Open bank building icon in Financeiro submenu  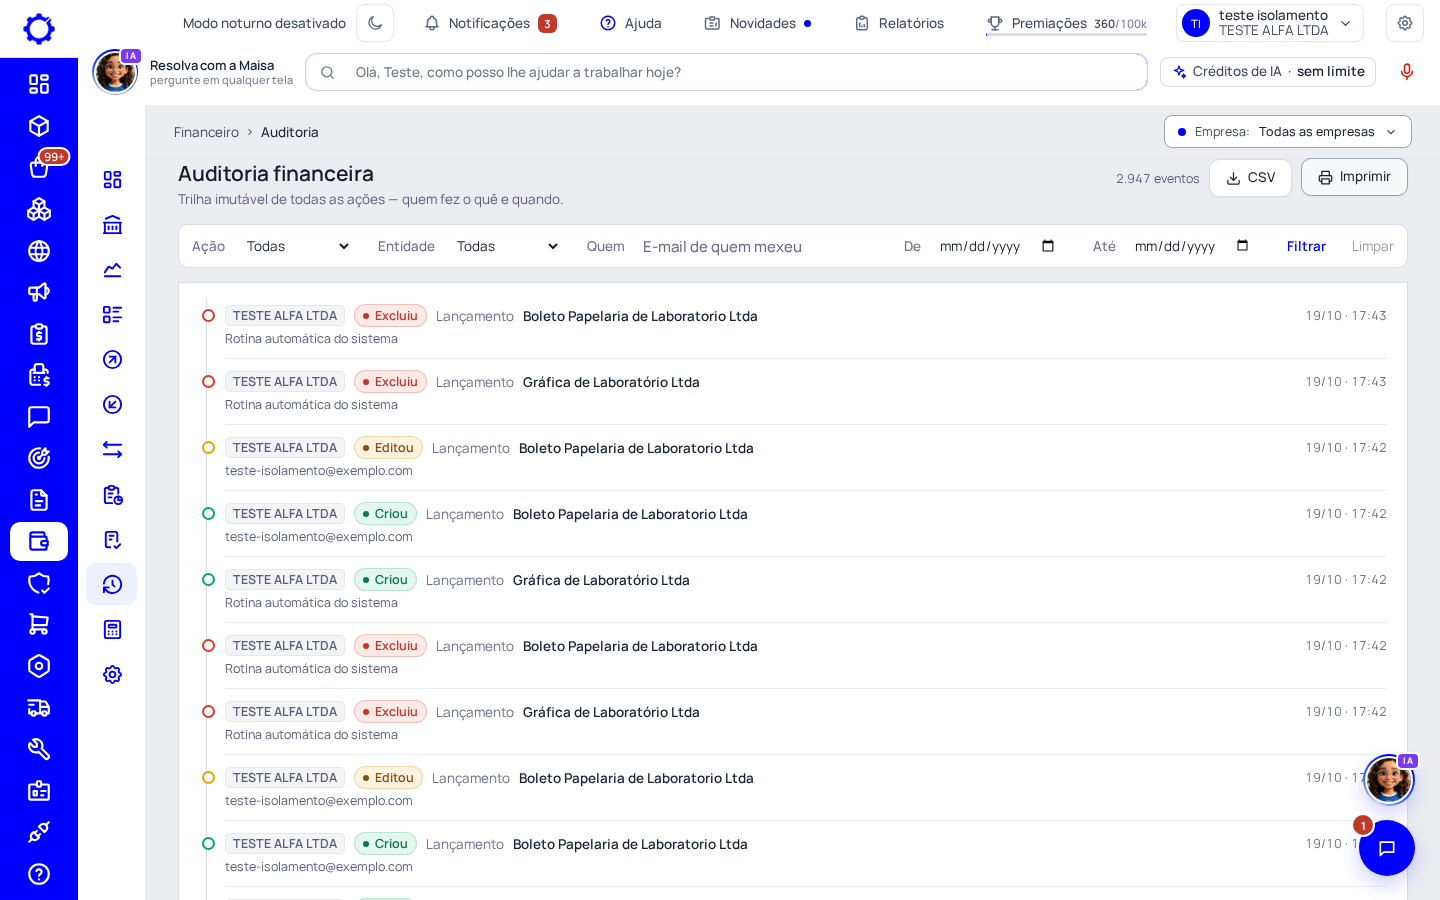coord(112,224)
